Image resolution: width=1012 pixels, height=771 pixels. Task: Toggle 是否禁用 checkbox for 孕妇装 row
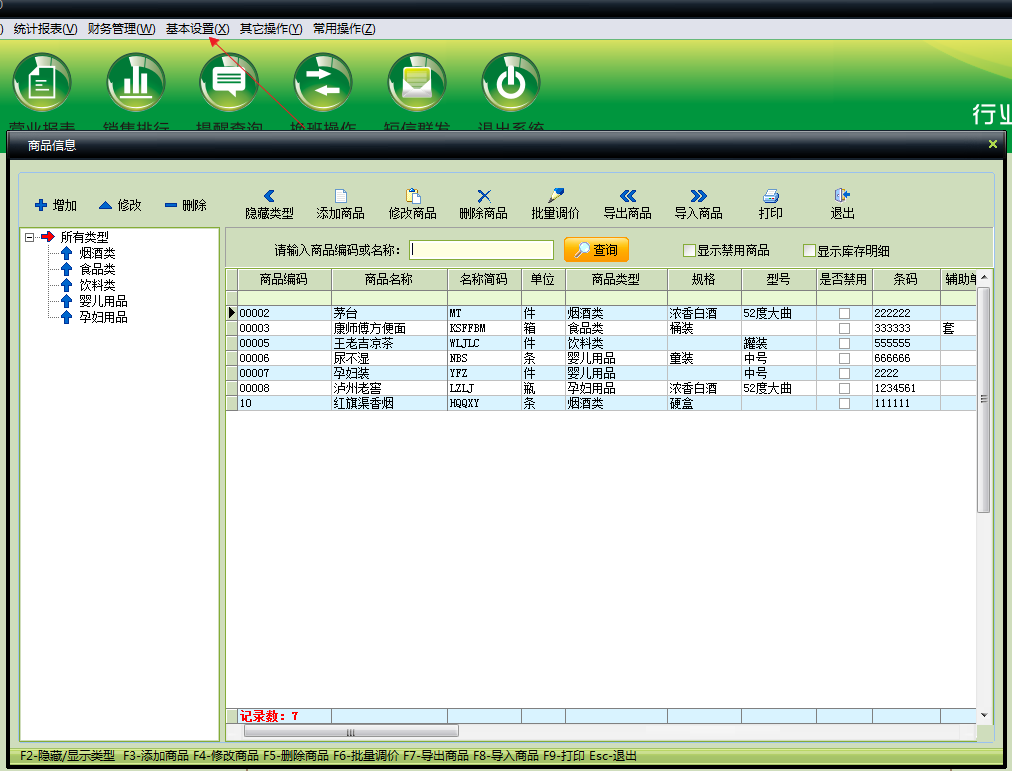pos(844,373)
